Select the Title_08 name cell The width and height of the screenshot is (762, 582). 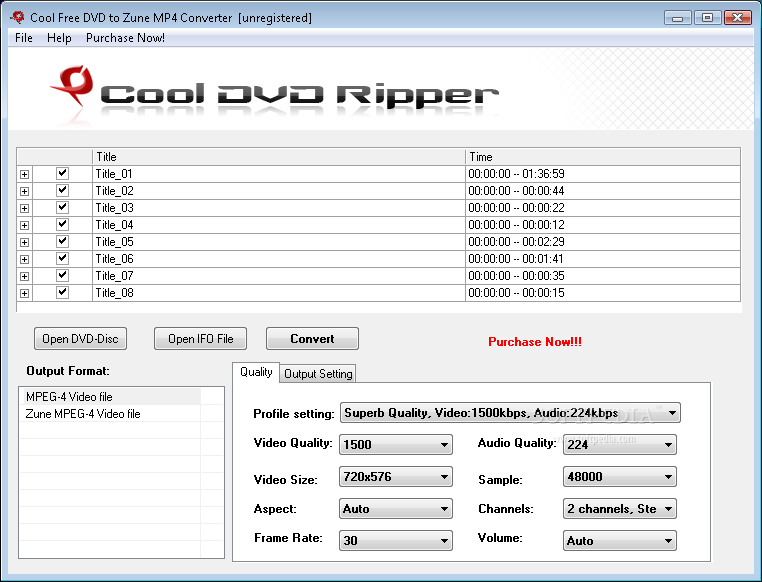(278, 293)
